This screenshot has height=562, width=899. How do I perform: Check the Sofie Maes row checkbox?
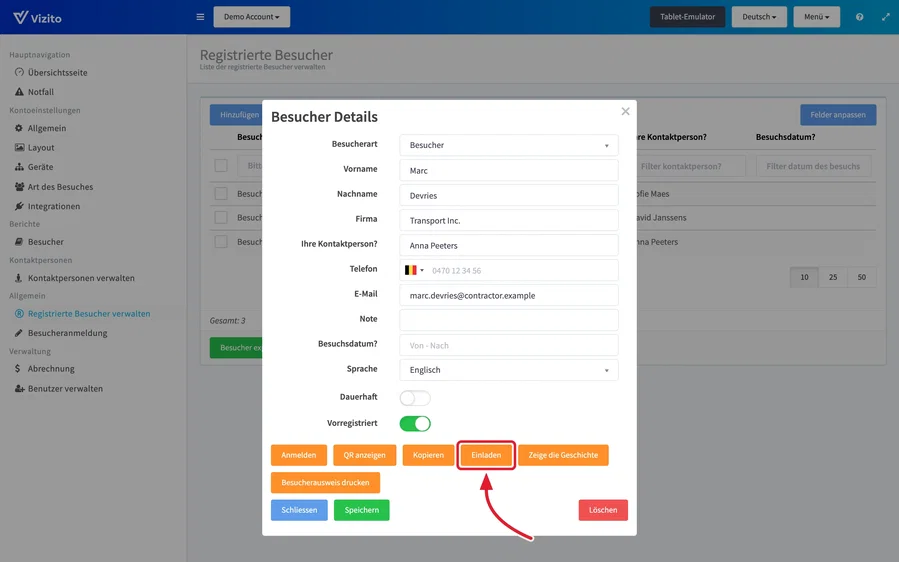tap(221, 193)
